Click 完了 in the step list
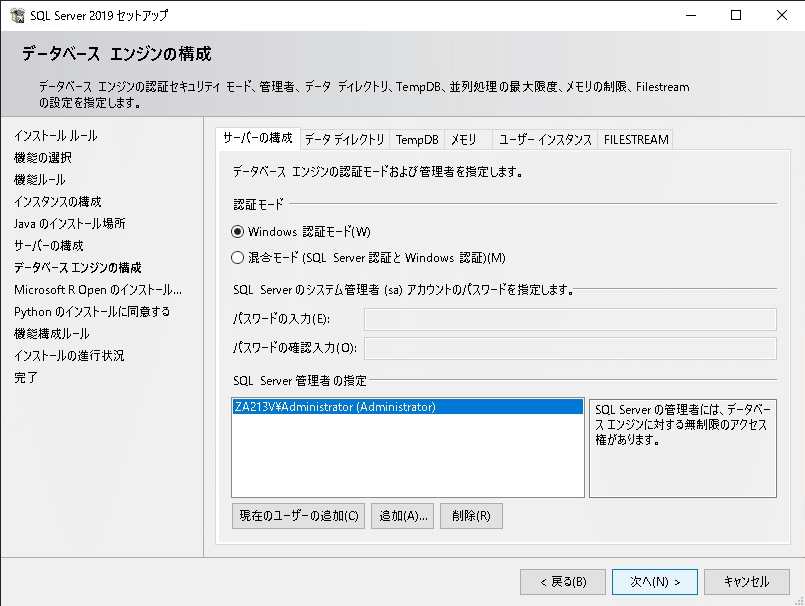 pos(26,377)
